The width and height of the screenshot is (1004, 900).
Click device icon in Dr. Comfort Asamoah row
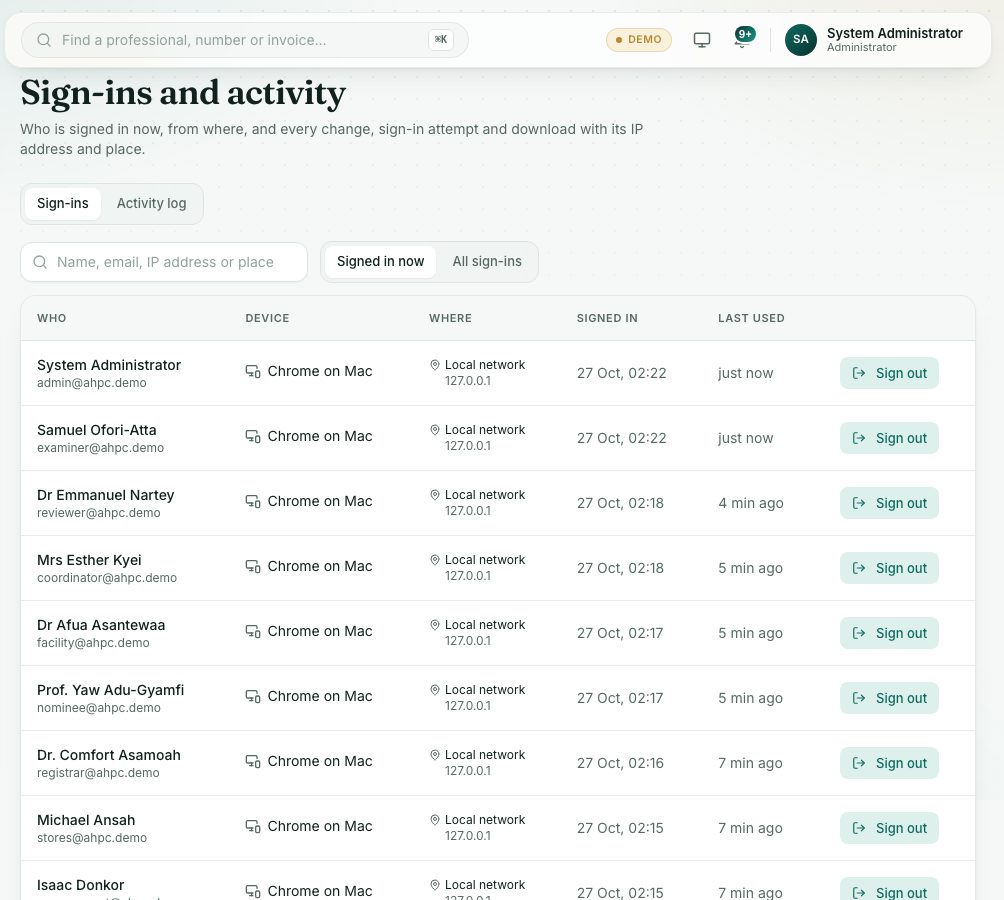pos(253,761)
